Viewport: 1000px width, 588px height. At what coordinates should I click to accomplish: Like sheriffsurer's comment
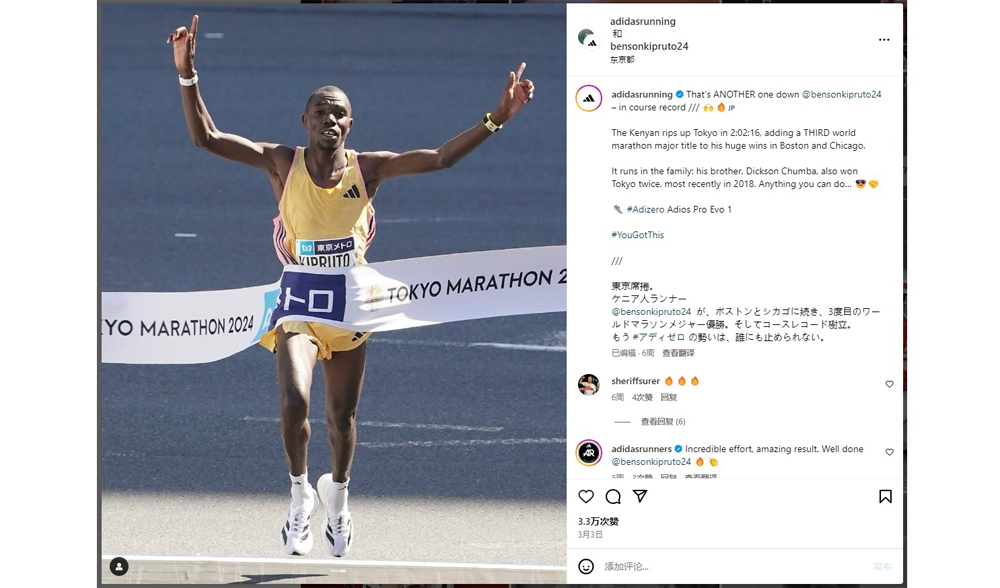coord(889,384)
